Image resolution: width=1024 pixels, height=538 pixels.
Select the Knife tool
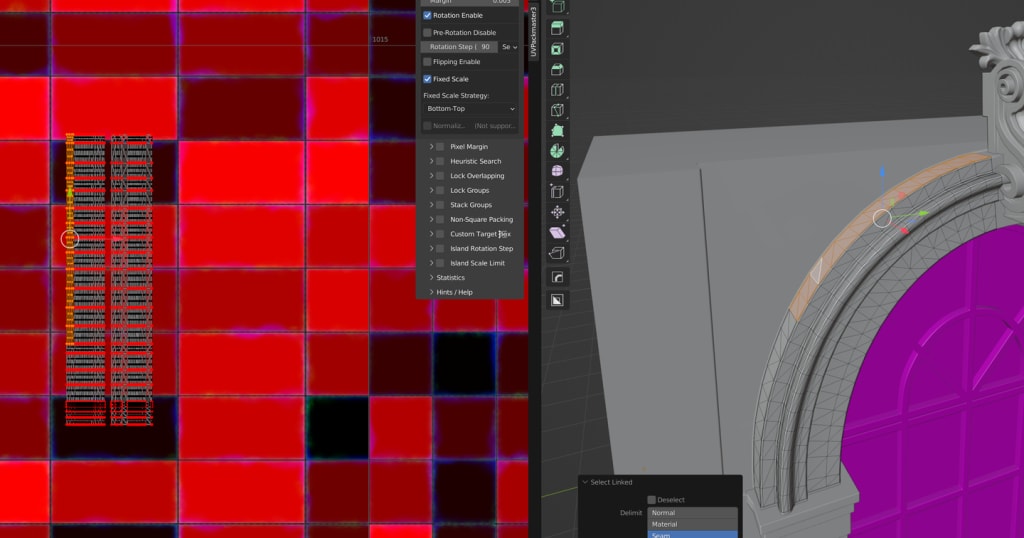pos(557,110)
